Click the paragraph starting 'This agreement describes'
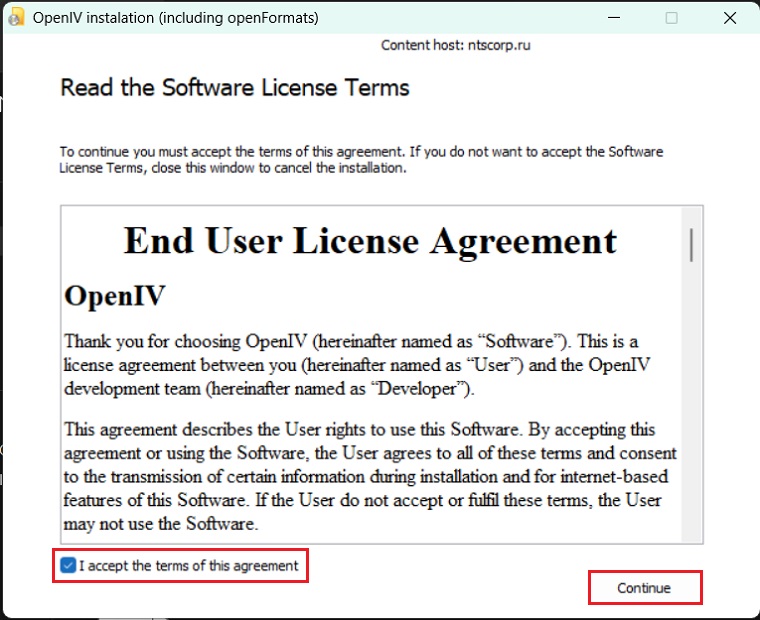 pyautogui.click(x=370, y=477)
